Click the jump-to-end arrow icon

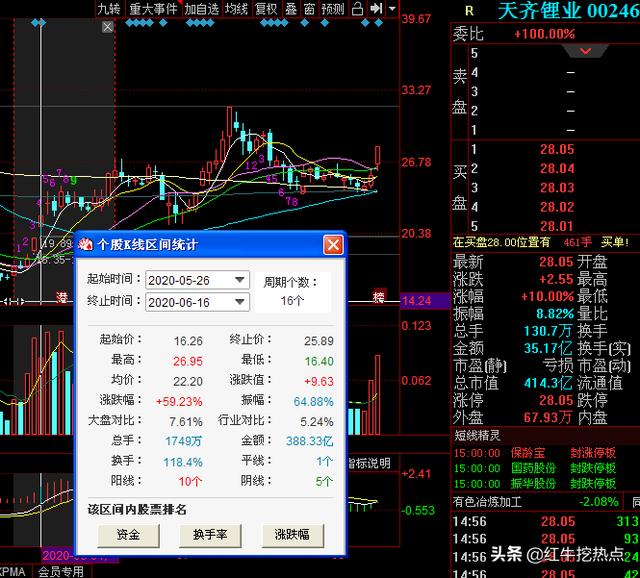[376, 9]
